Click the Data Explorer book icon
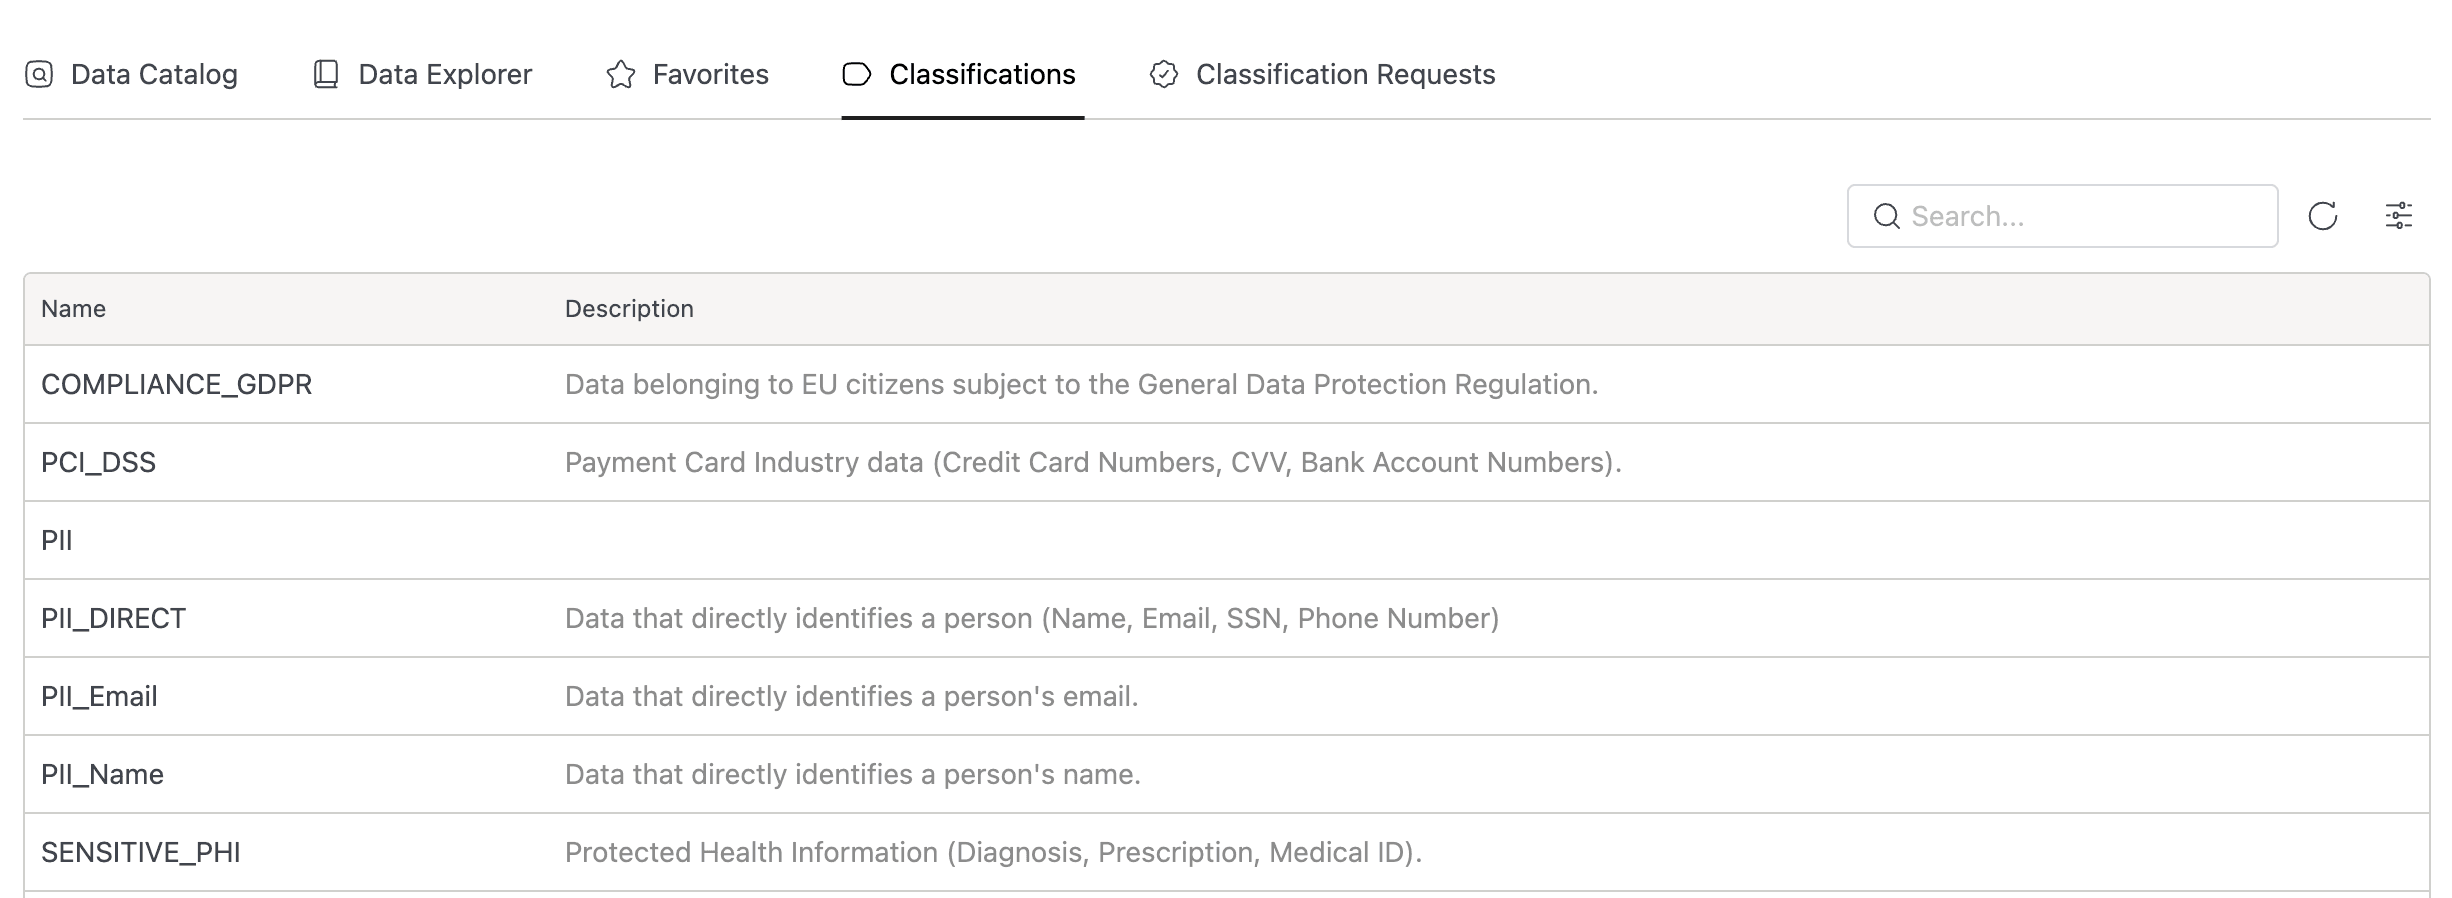Image resolution: width=2452 pixels, height=898 pixels. 326,74
